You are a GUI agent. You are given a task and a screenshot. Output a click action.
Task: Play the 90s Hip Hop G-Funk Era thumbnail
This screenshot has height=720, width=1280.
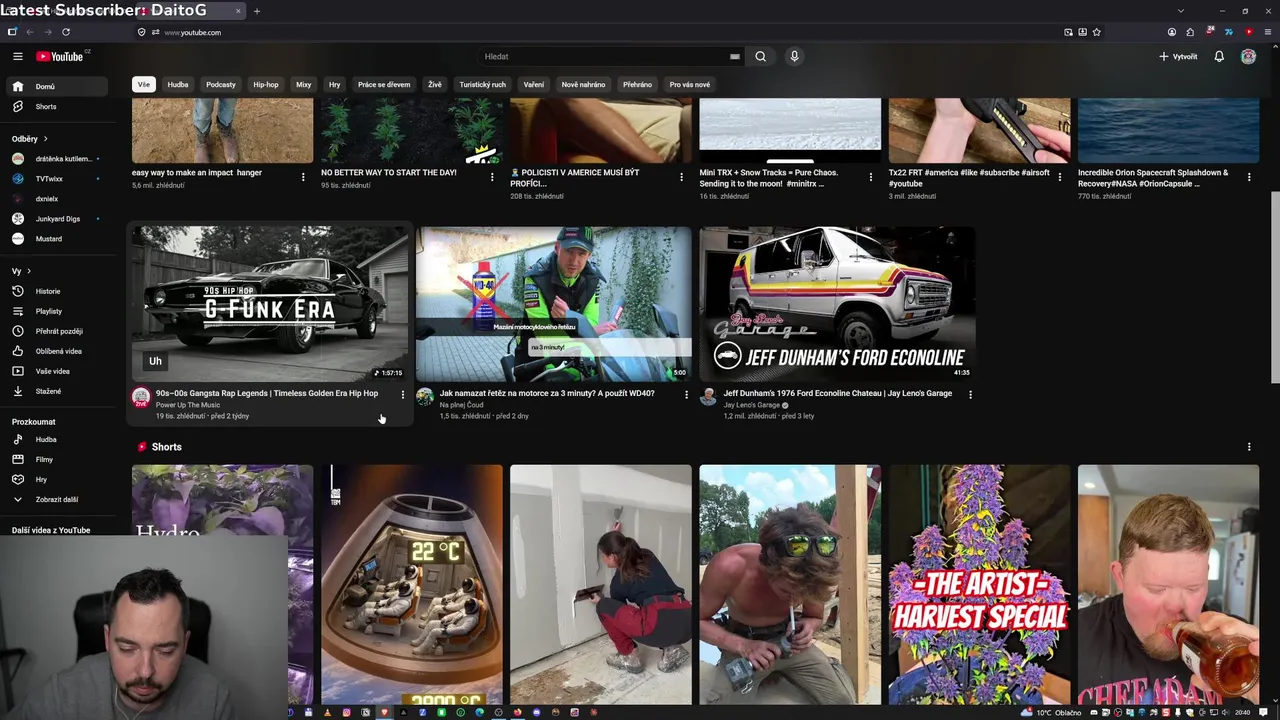tap(270, 304)
